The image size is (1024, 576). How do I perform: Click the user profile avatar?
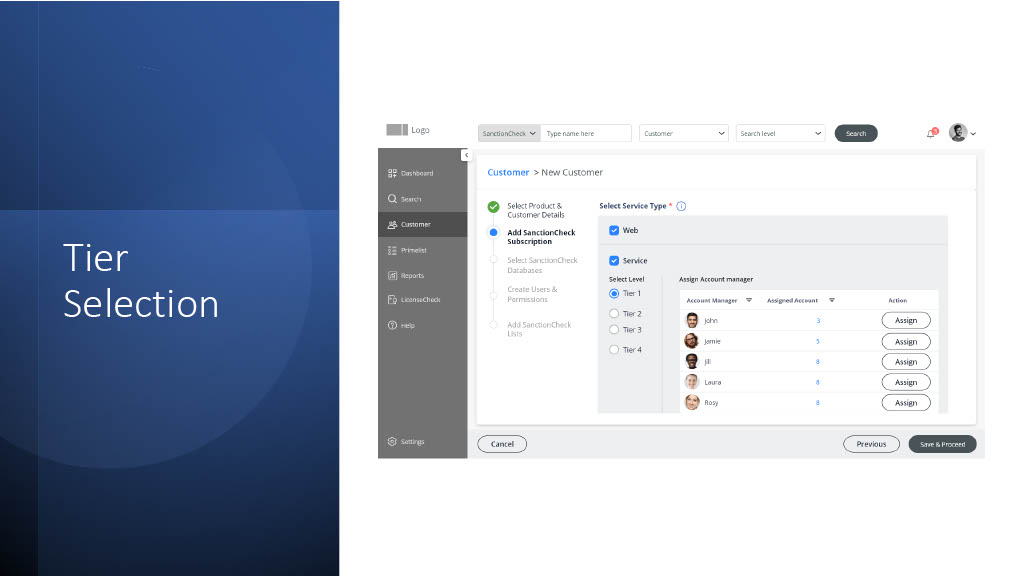point(958,133)
